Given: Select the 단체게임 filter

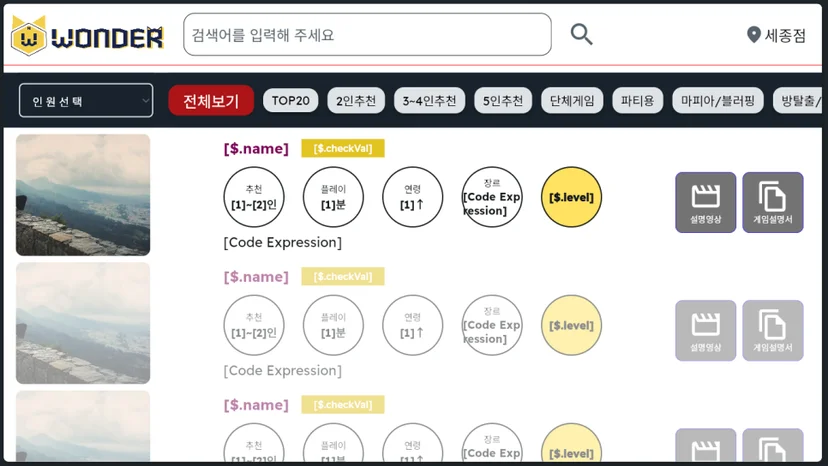Looking at the screenshot, I should point(572,100).
